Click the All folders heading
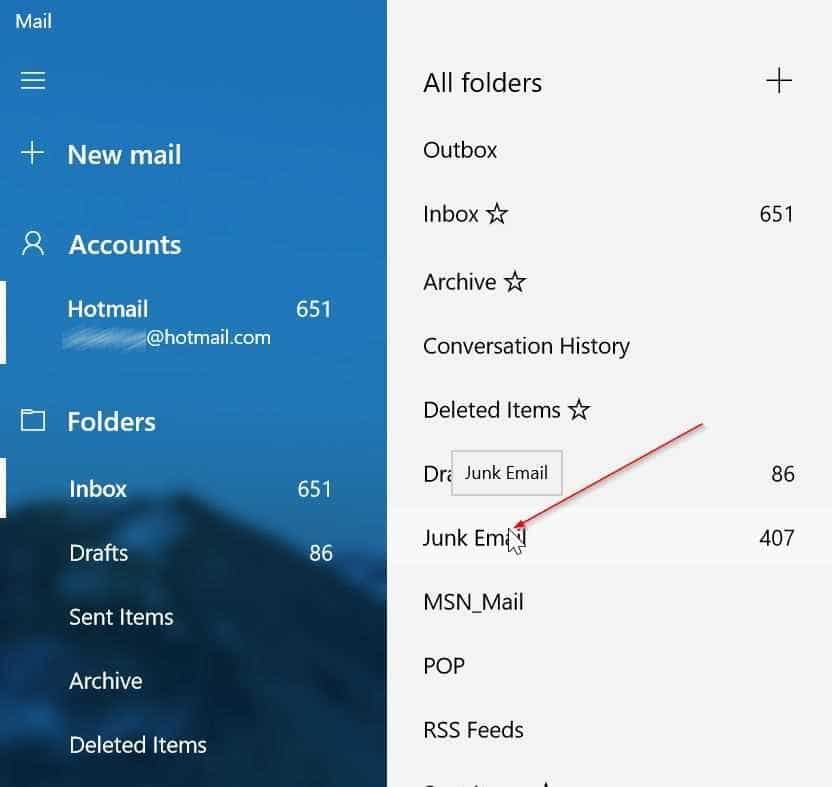This screenshot has width=832, height=787. point(482,83)
